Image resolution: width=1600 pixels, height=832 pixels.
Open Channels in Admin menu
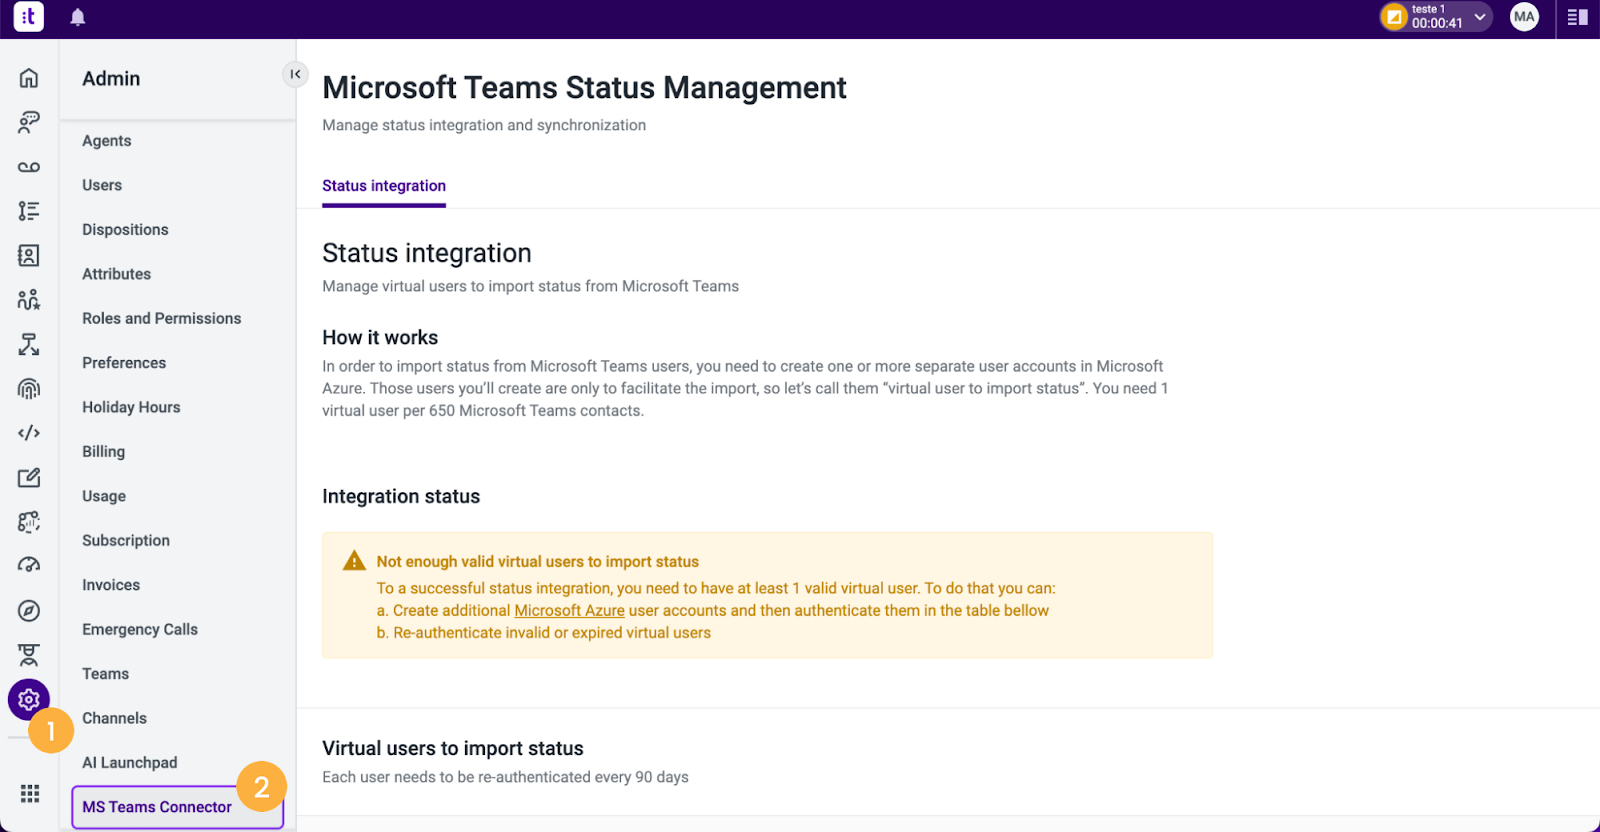click(114, 718)
